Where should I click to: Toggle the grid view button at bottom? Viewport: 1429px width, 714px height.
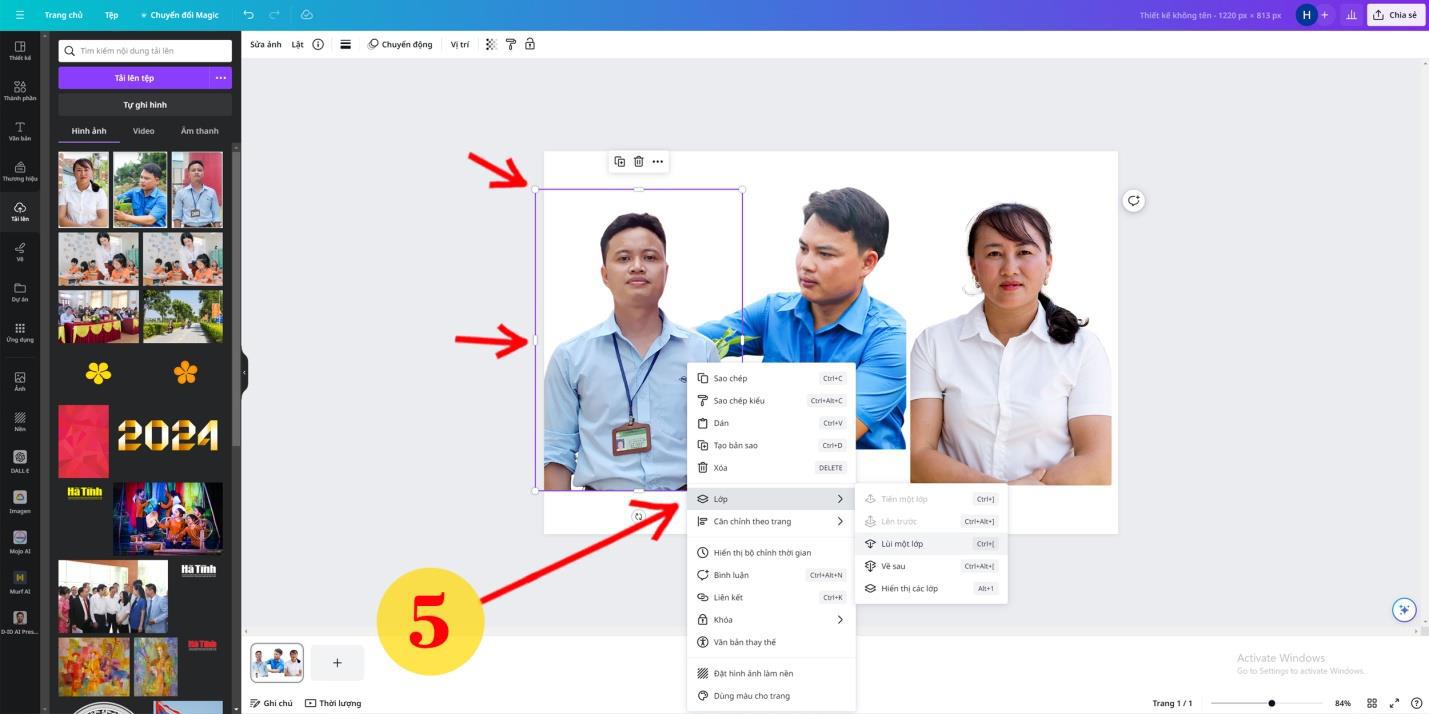point(1372,703)
